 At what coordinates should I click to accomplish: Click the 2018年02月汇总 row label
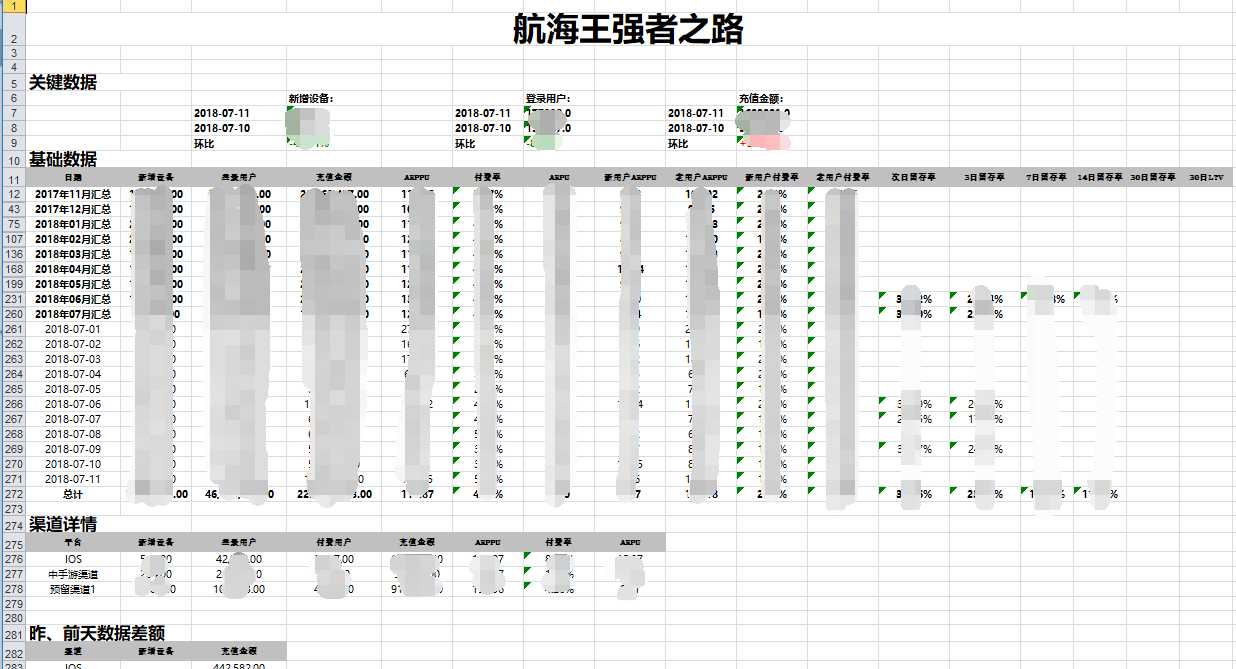pos(73,239)
